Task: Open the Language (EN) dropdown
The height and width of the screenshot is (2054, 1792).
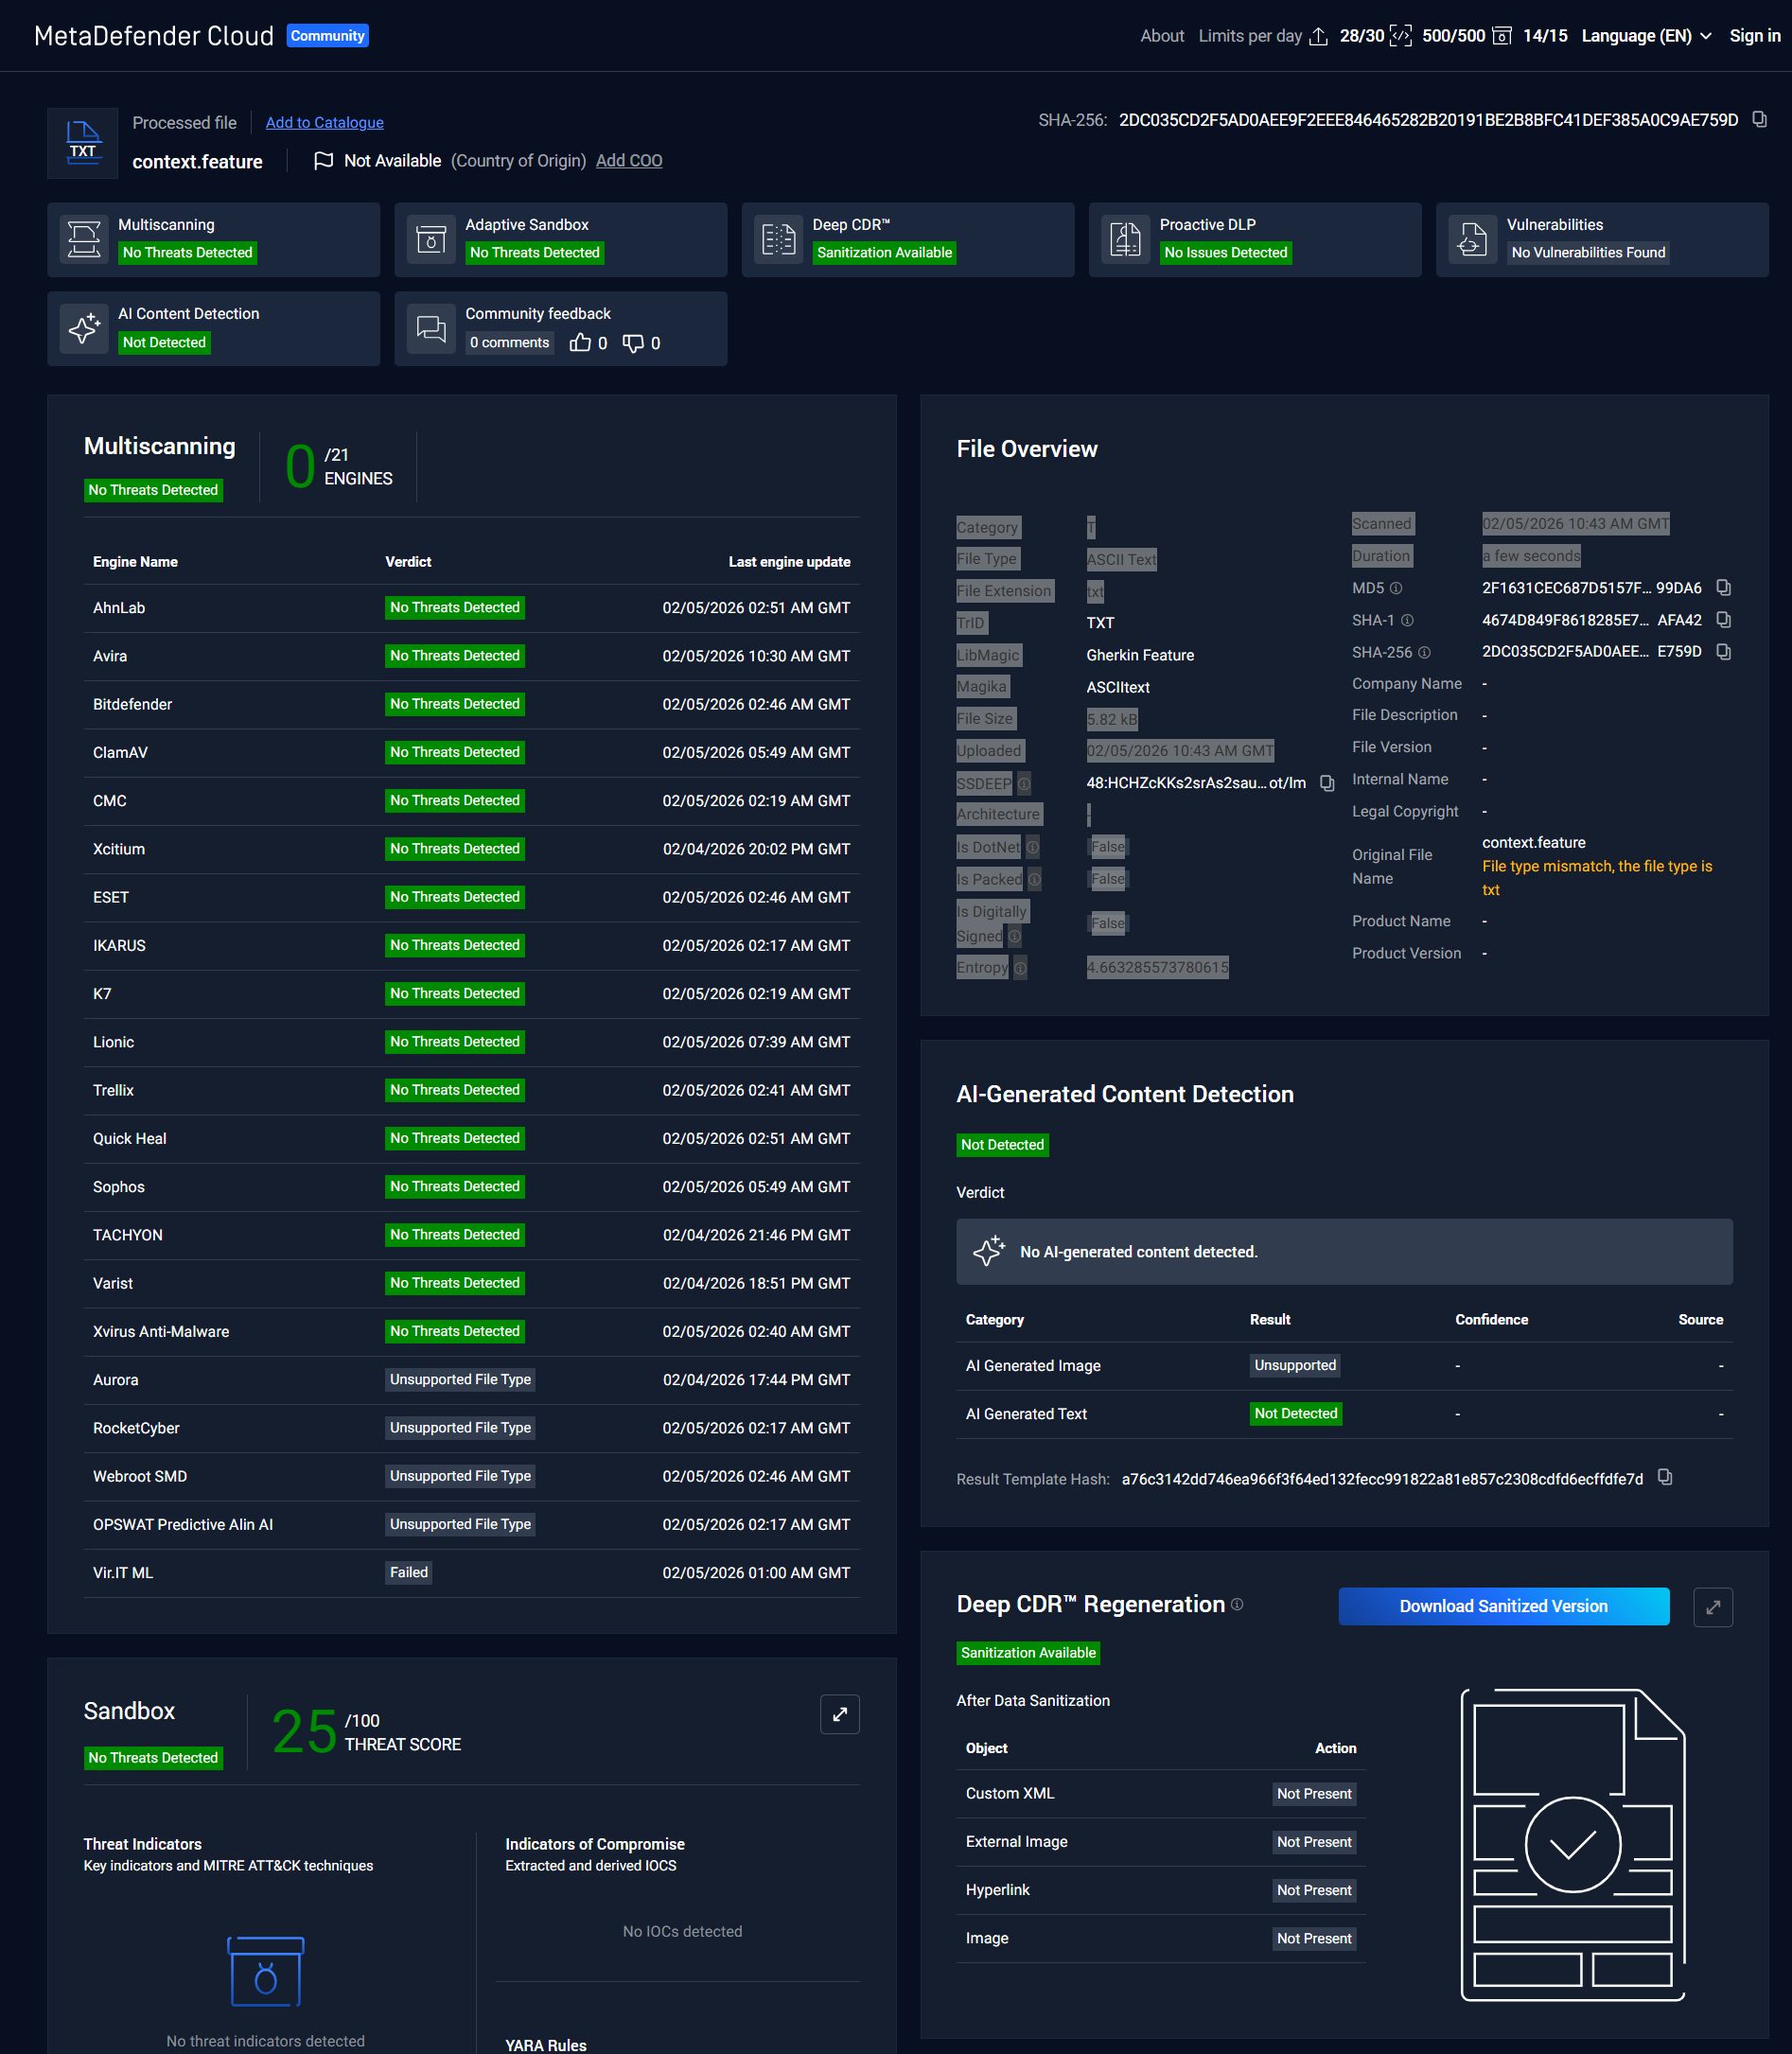Action: [x=1646, y=36]
